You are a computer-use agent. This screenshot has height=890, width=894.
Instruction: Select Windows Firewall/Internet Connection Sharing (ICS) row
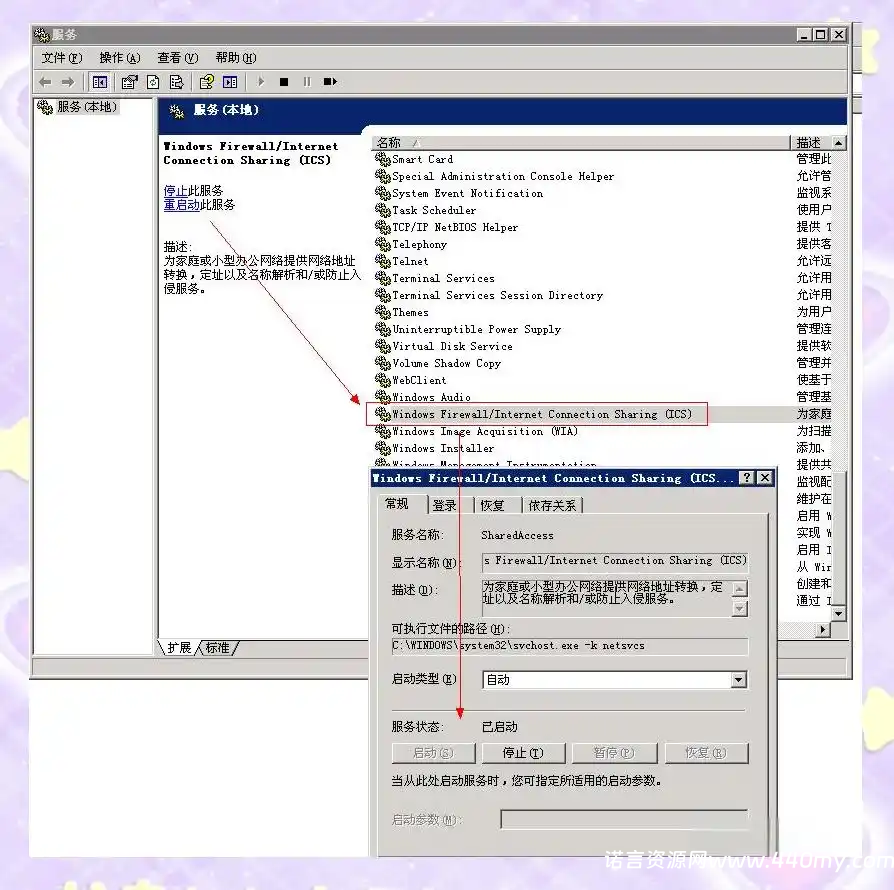pyautogui.click(x=542, y=414)
